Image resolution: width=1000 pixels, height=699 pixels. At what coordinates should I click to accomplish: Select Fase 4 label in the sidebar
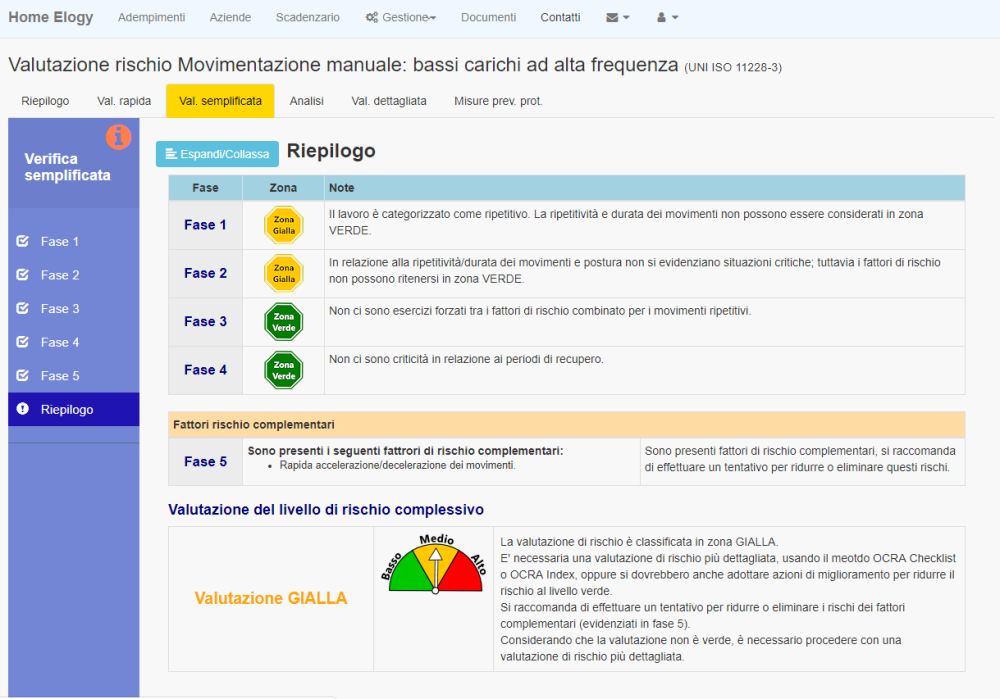tap(60, 342)
